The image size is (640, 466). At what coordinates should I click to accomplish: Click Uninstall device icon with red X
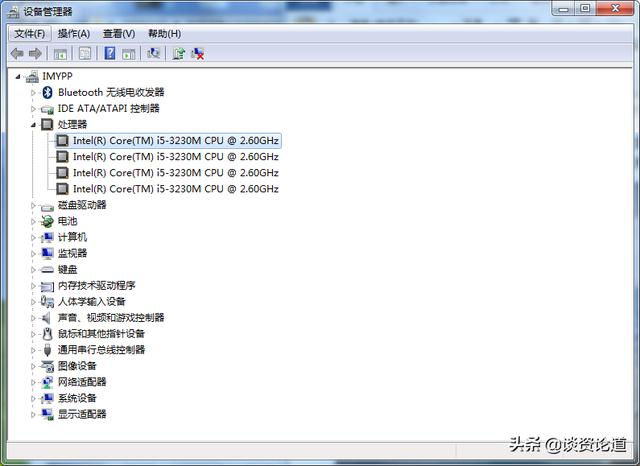[x=198, y=53]
